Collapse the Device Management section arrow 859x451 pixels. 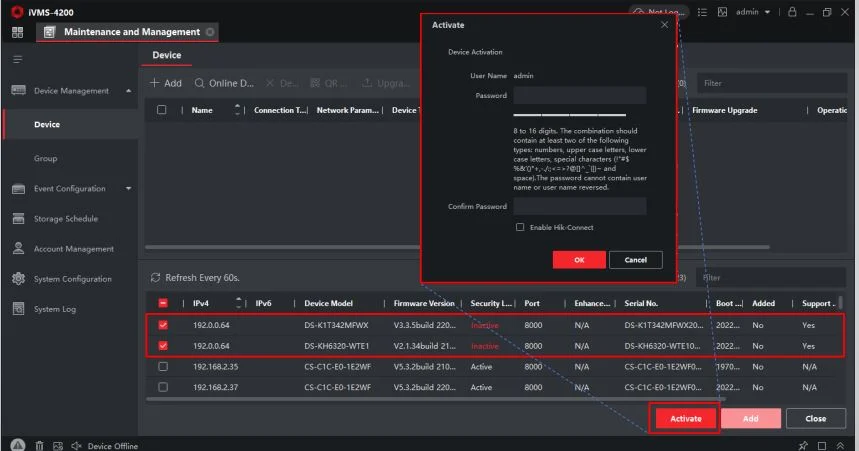click(x=128, y=91)
